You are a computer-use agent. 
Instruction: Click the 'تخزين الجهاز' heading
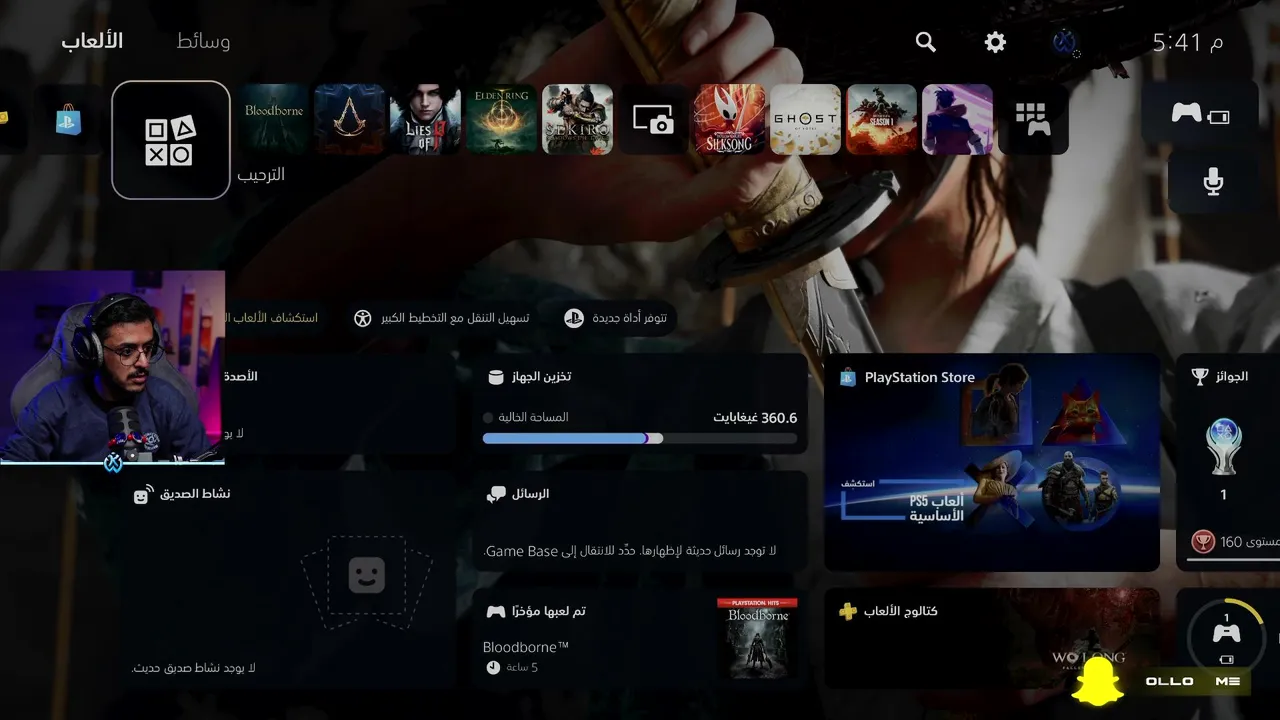click(541, 377)
